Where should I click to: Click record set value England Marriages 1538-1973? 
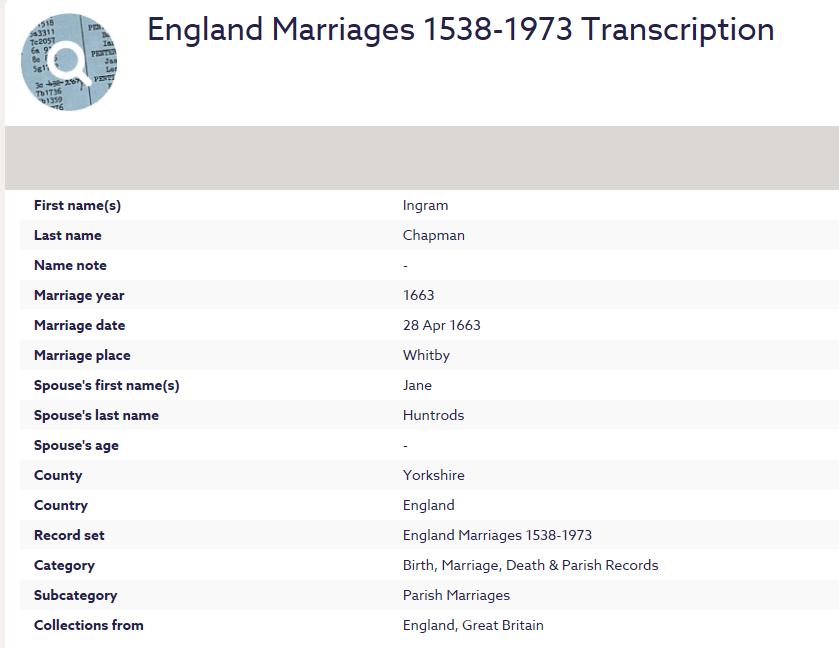[497, 535]
